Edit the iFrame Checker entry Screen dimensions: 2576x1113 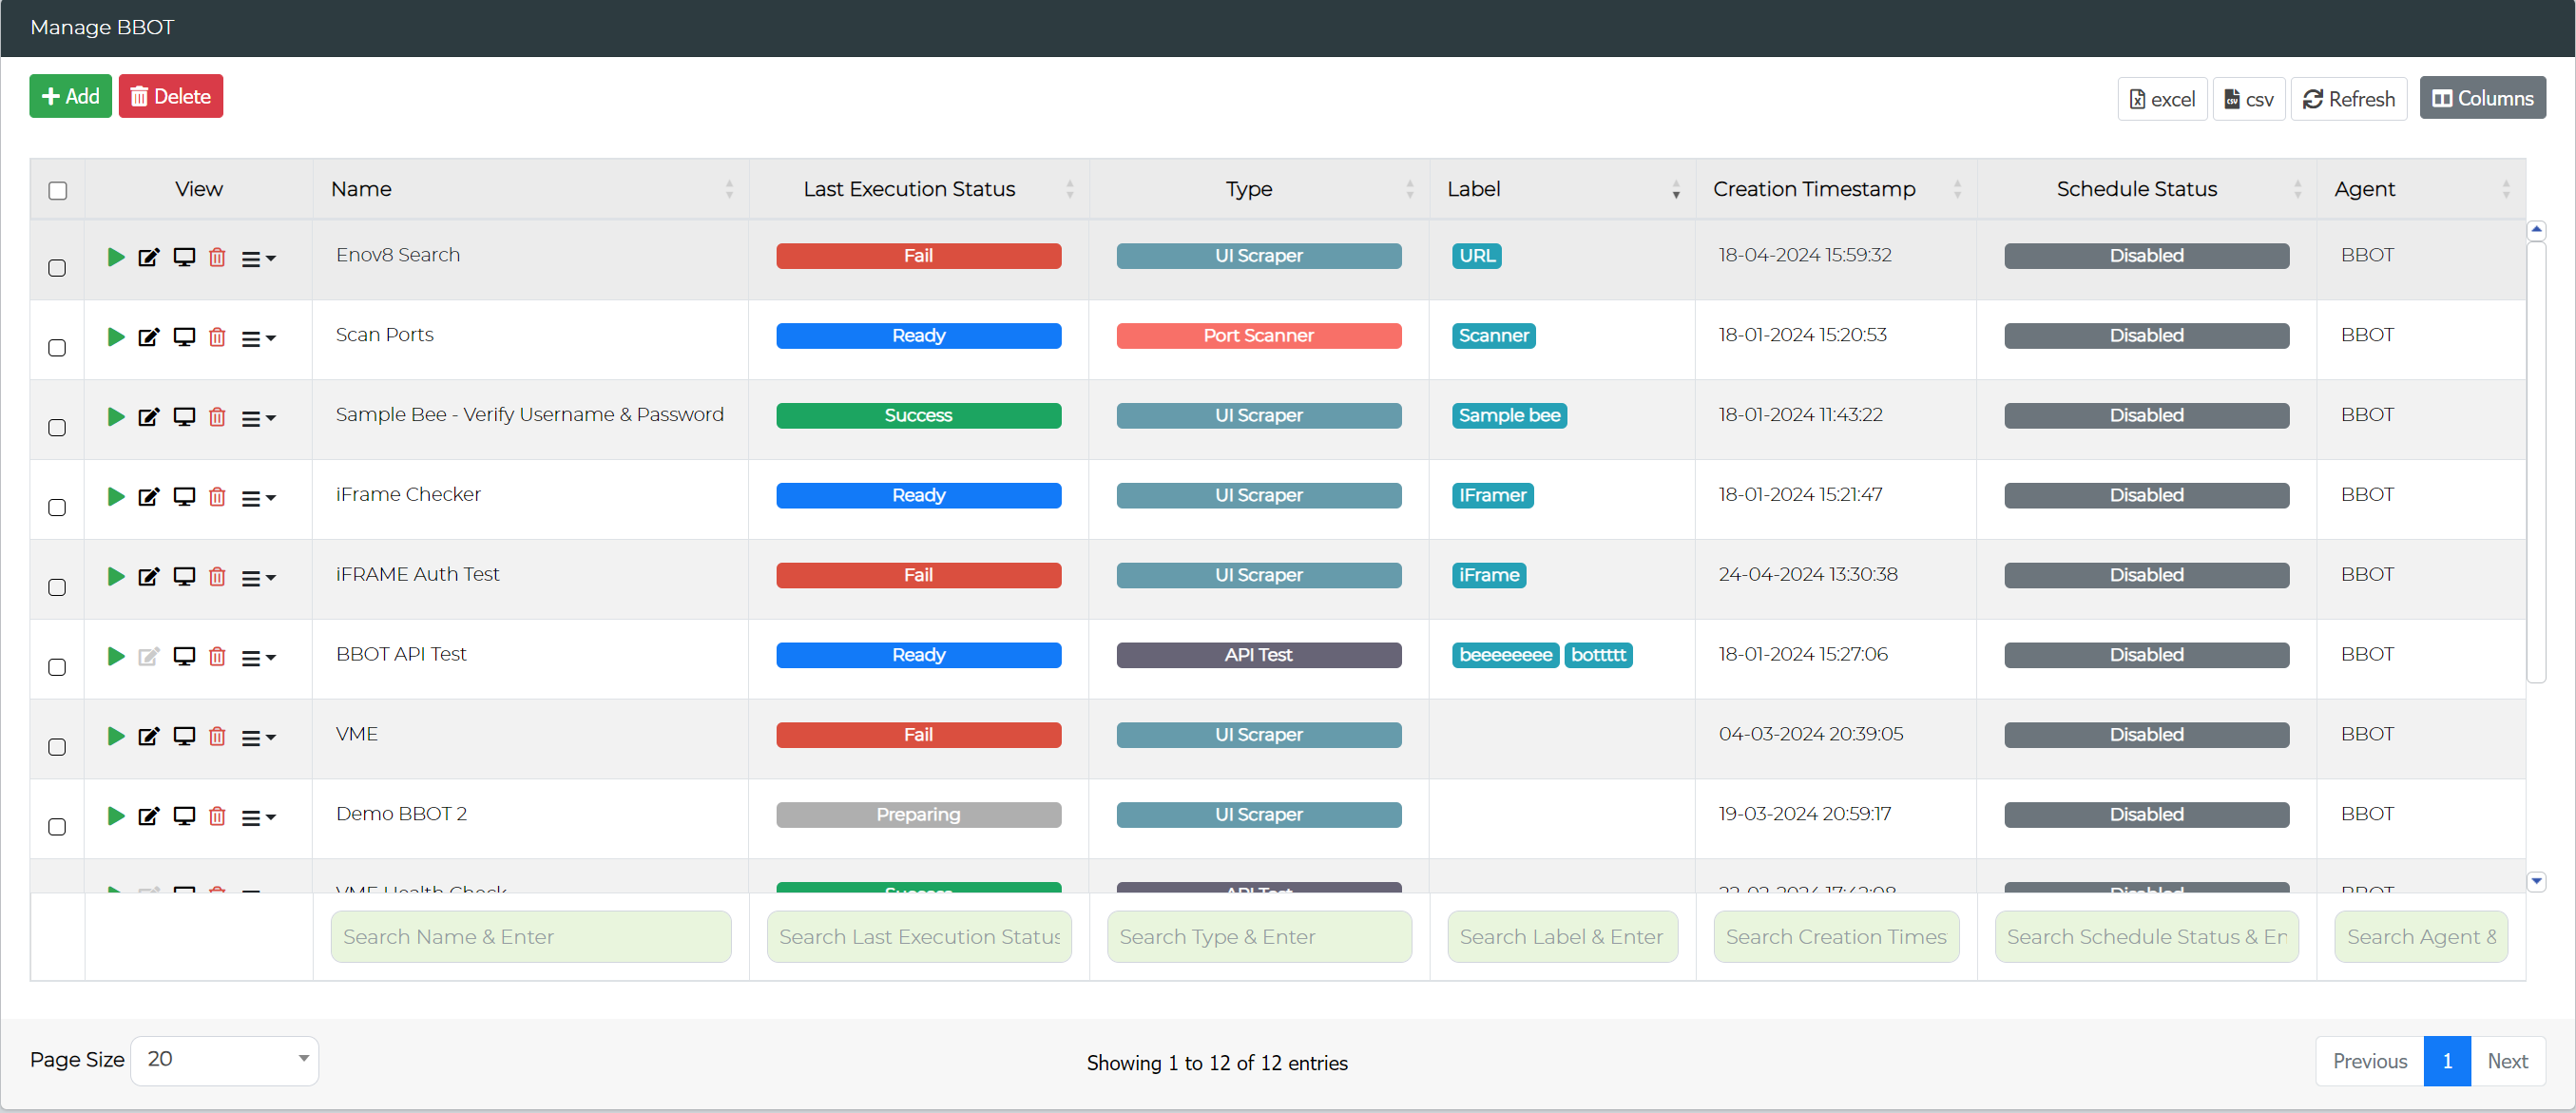tap(149, 497)
